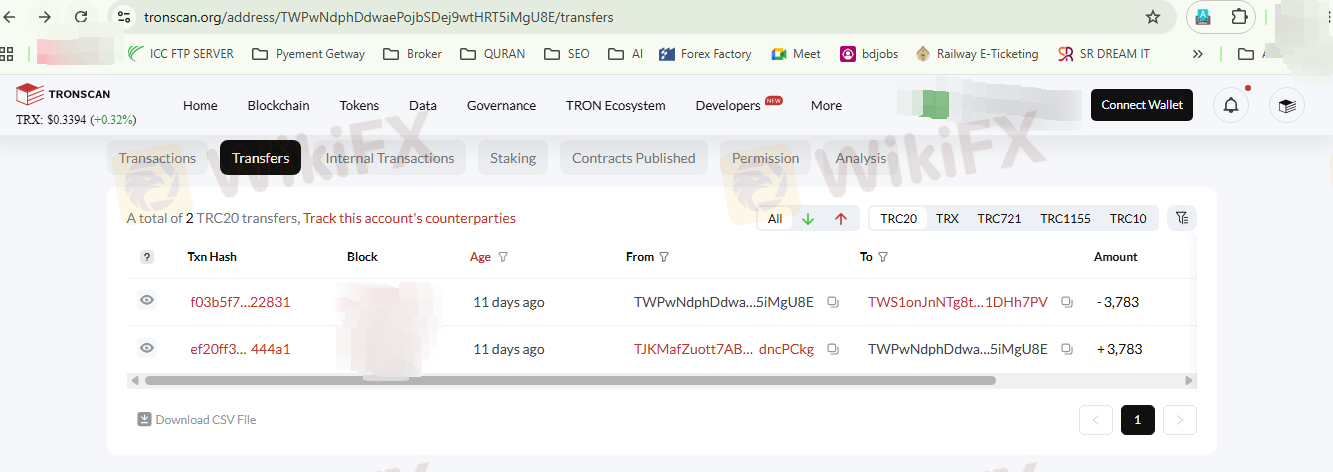This screenshot has height=472, width=1333.
Task: Toggle eye icon for txn ef20ff3...444a1
Action: coord(147,348)
